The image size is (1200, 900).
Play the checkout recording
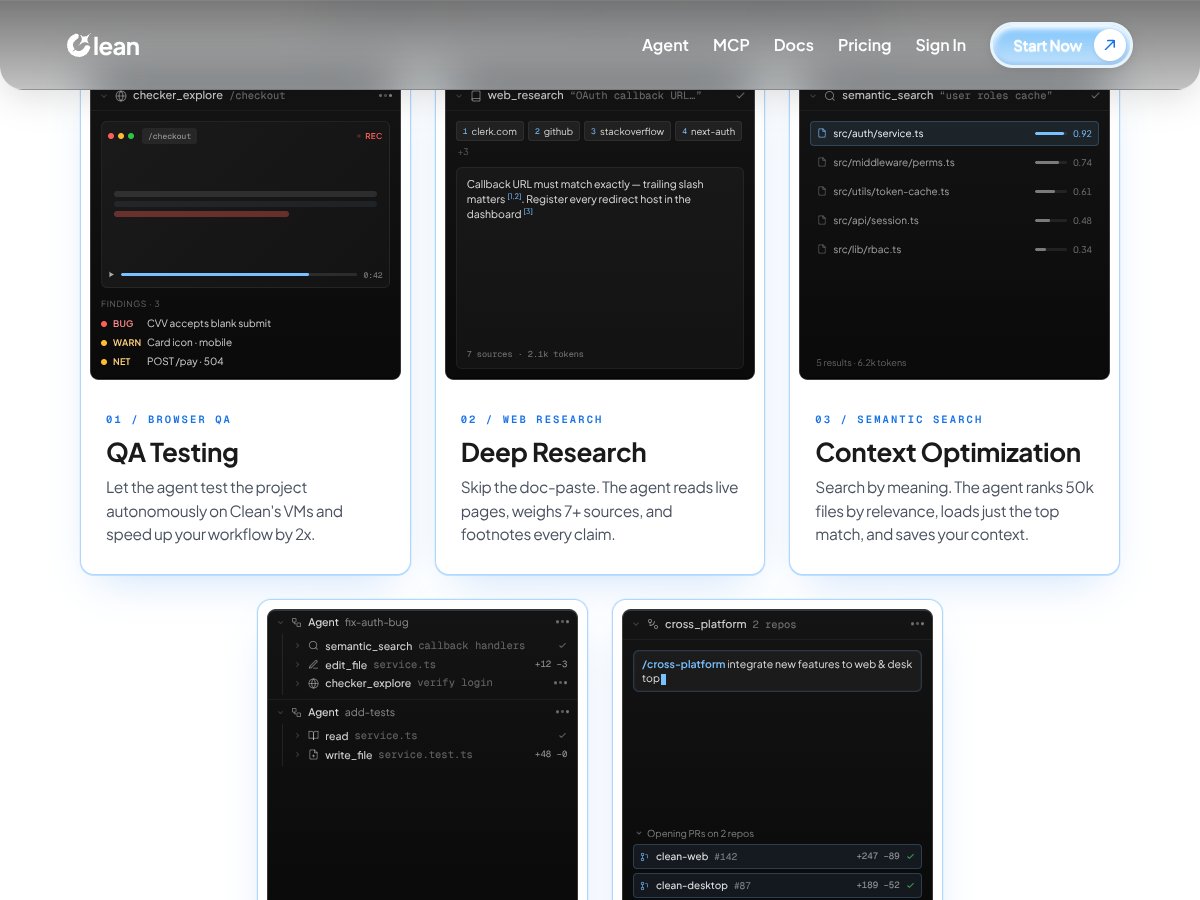tap(111, 274)
